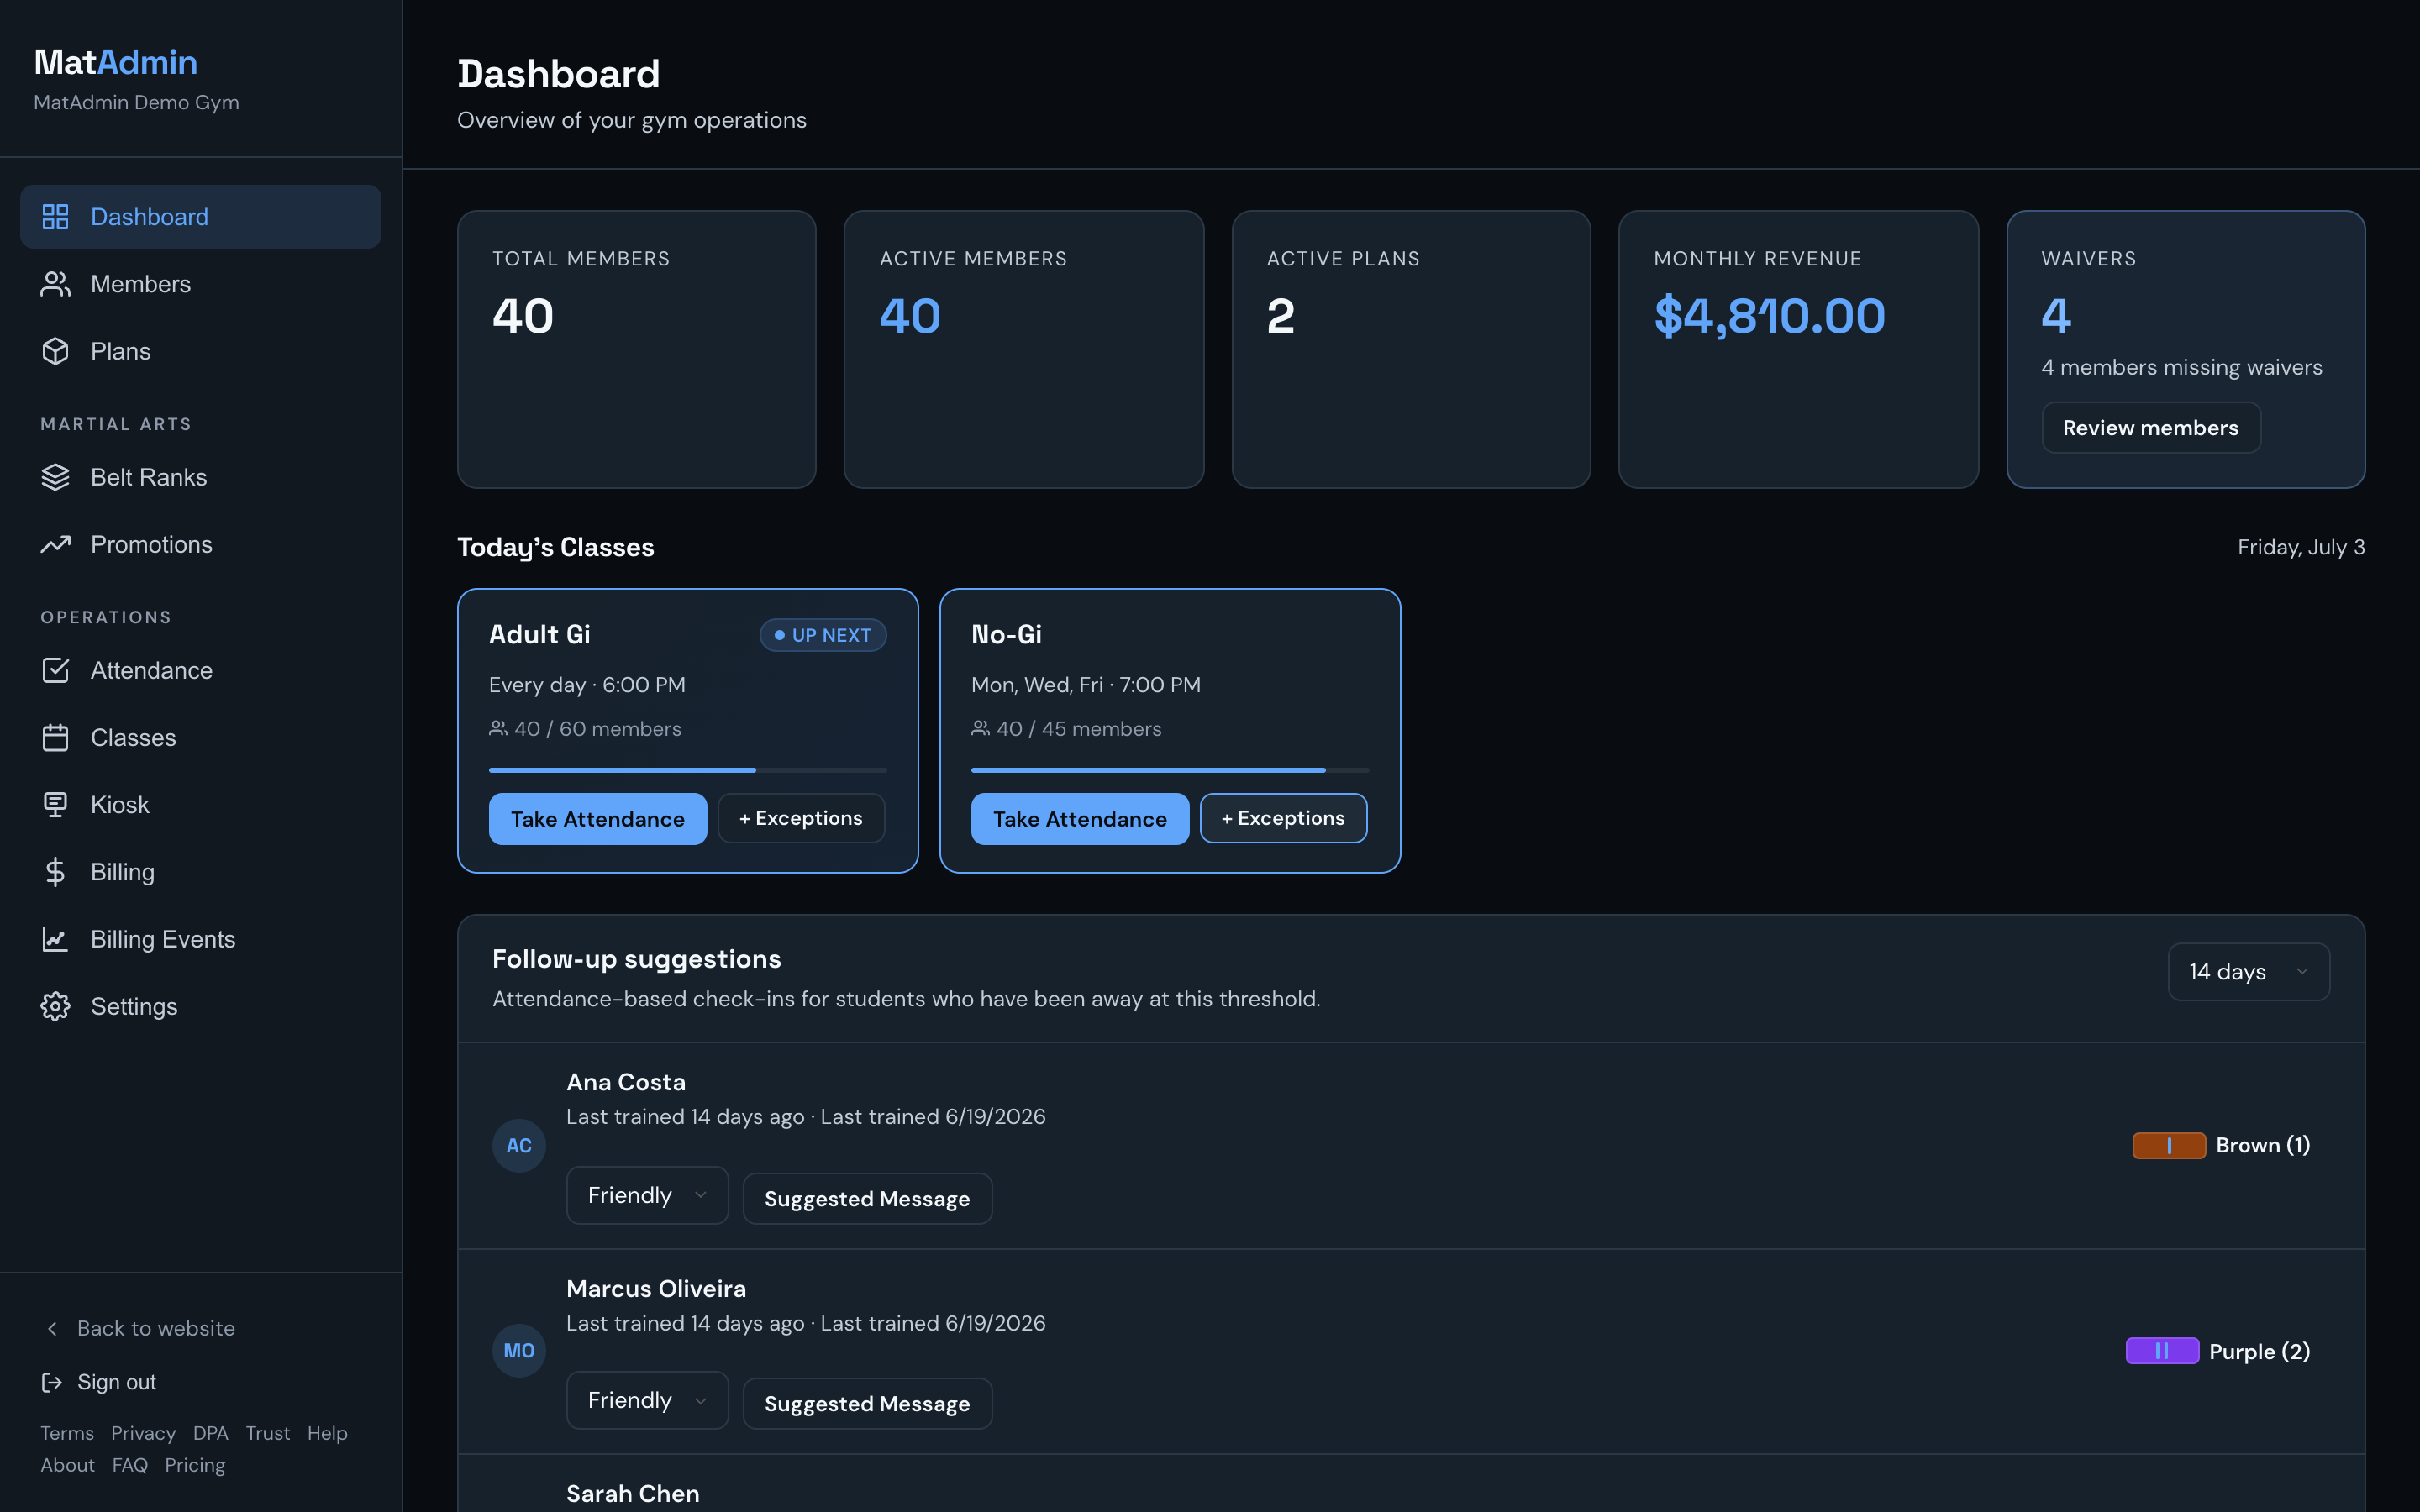Screen dimensions: 2420x1512
Task: Click the Settings gear icon
Action: pyautogui.click(x=55, y=1006)
